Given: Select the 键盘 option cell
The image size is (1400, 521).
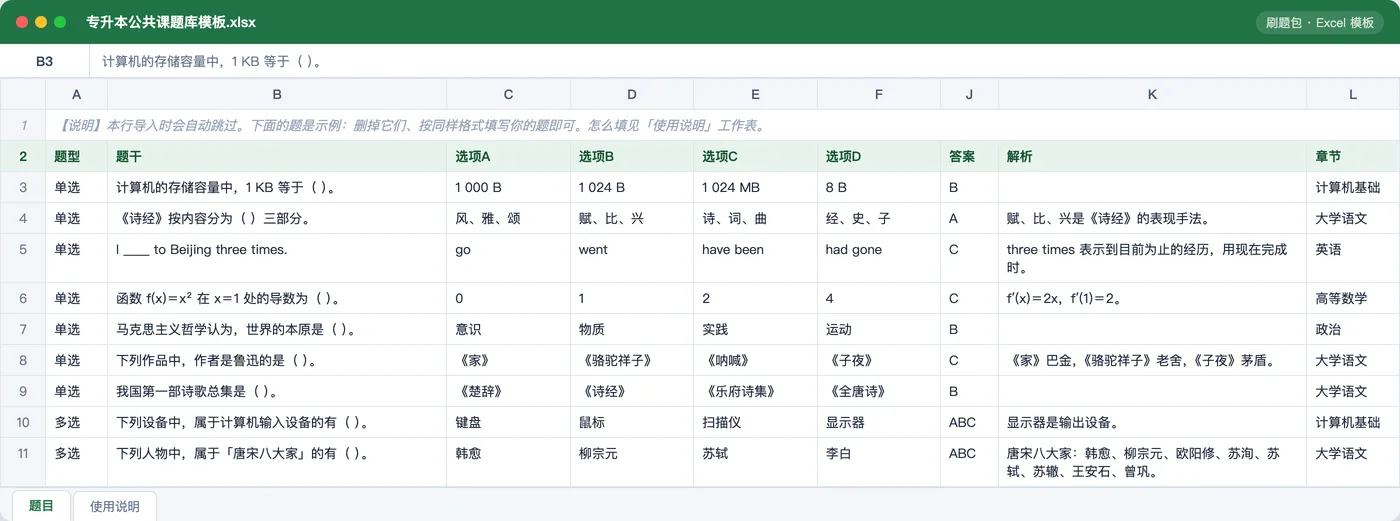Looking at the screenshot, I should tap(508, 422).
